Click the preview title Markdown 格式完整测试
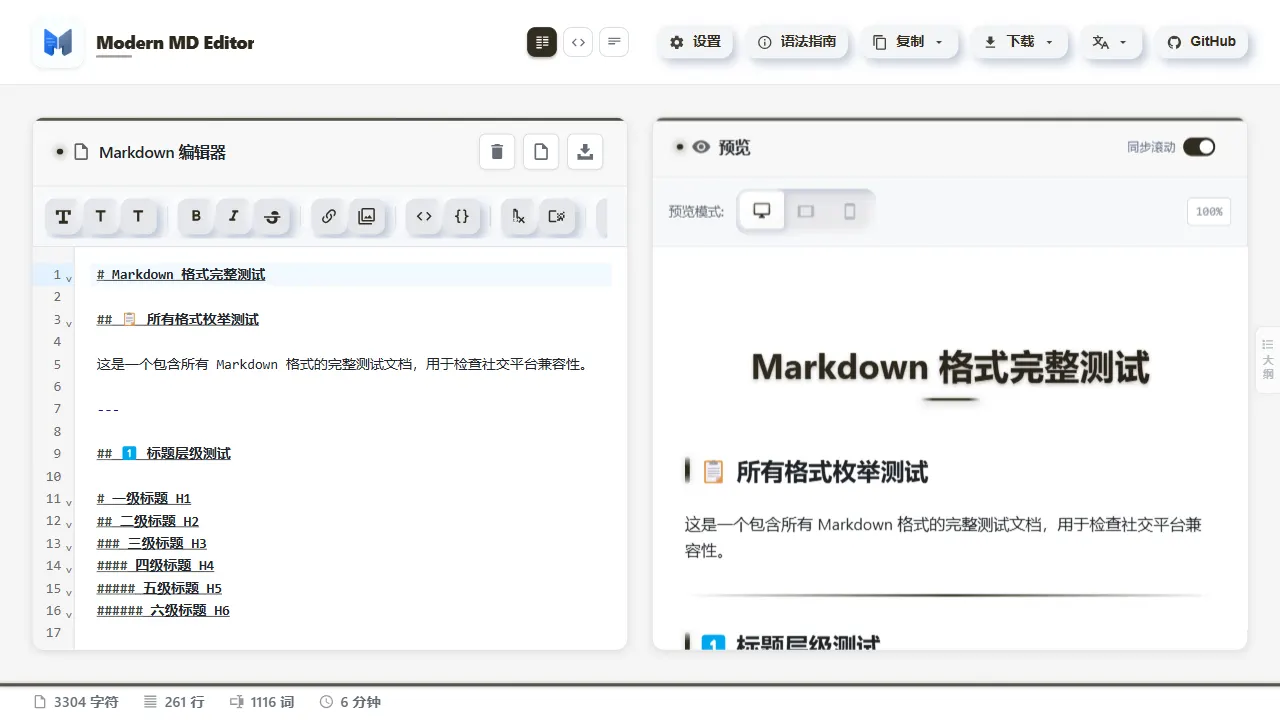This screenshot has width=1280, height=720. click(950, 367)
